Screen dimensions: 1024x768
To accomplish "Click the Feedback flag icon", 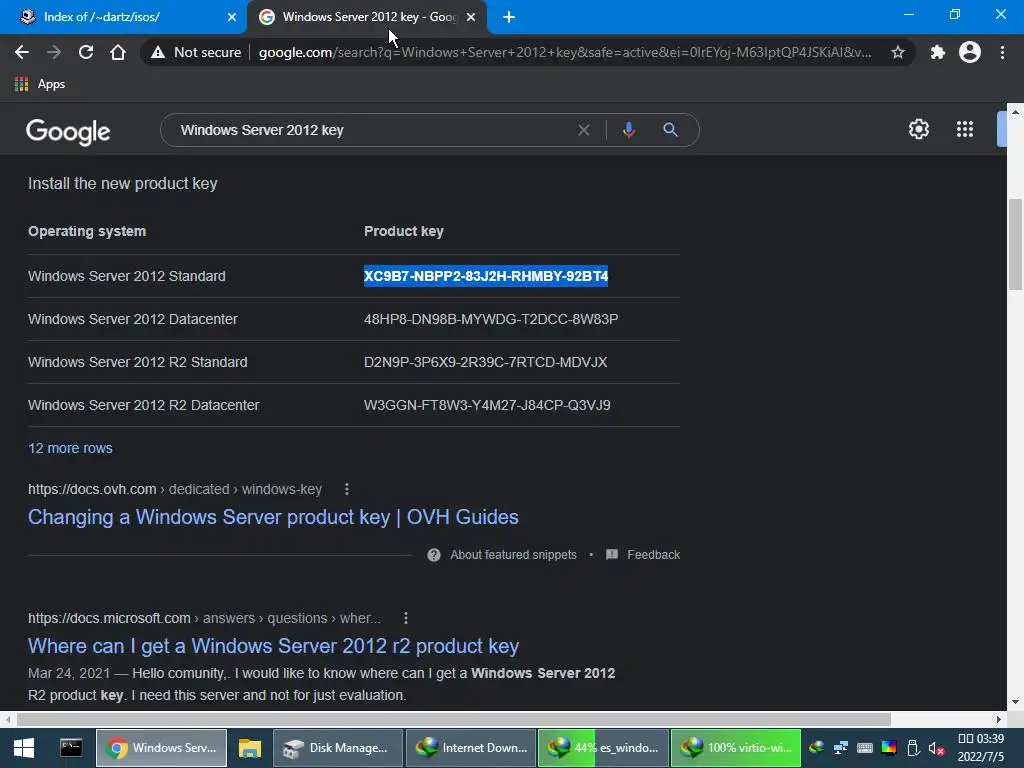I will [612, 554].
